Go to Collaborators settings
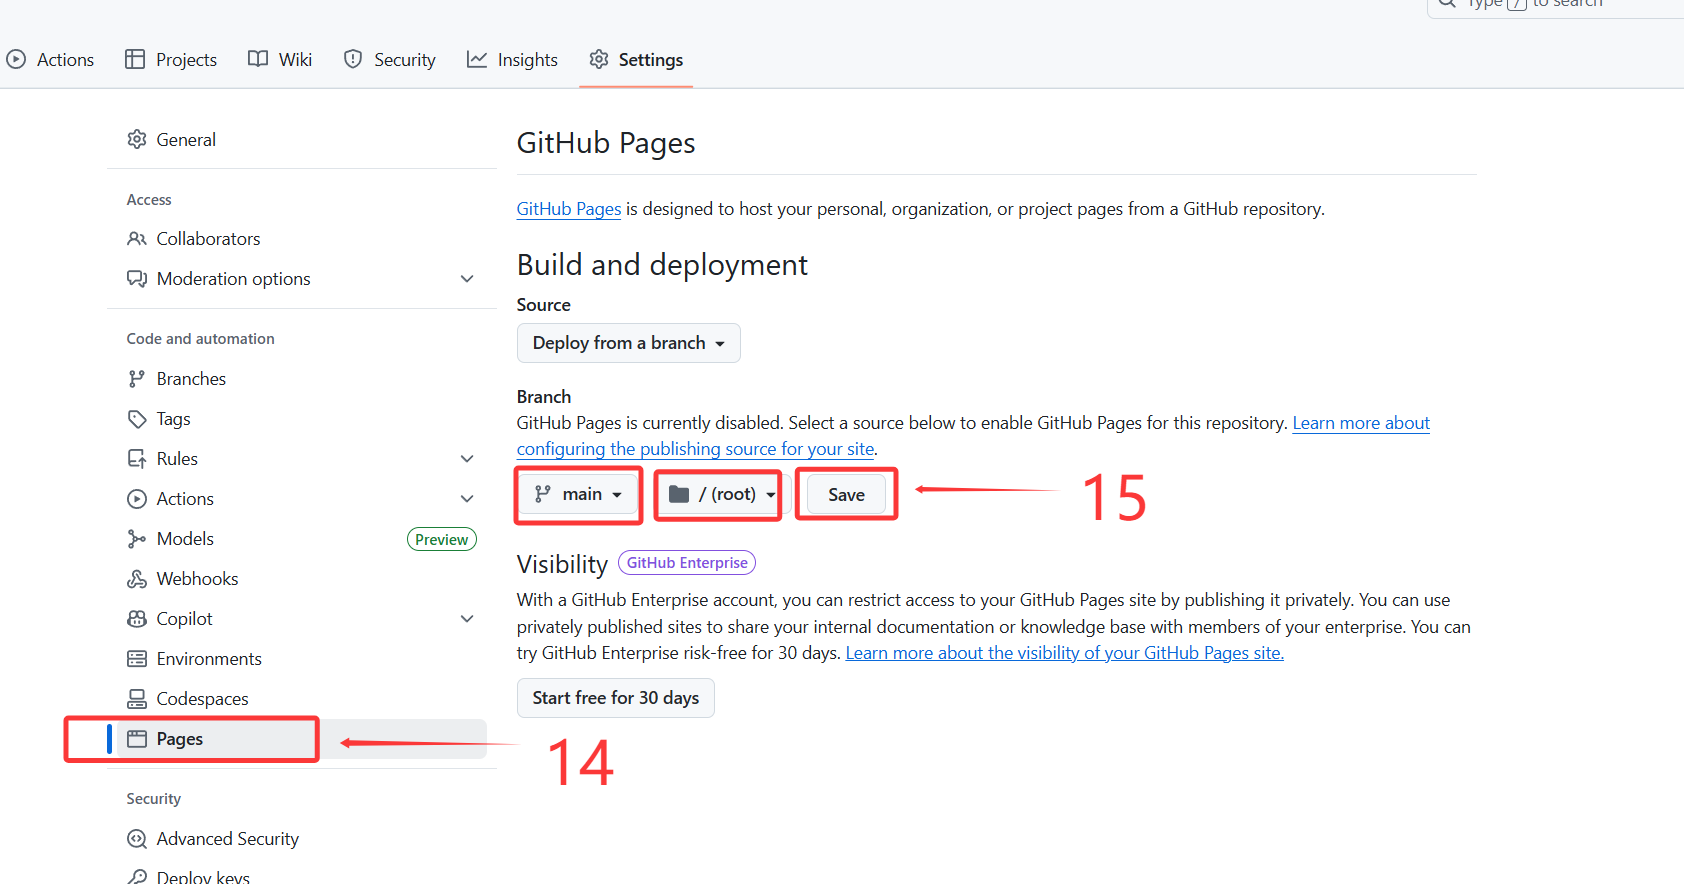 302,239
